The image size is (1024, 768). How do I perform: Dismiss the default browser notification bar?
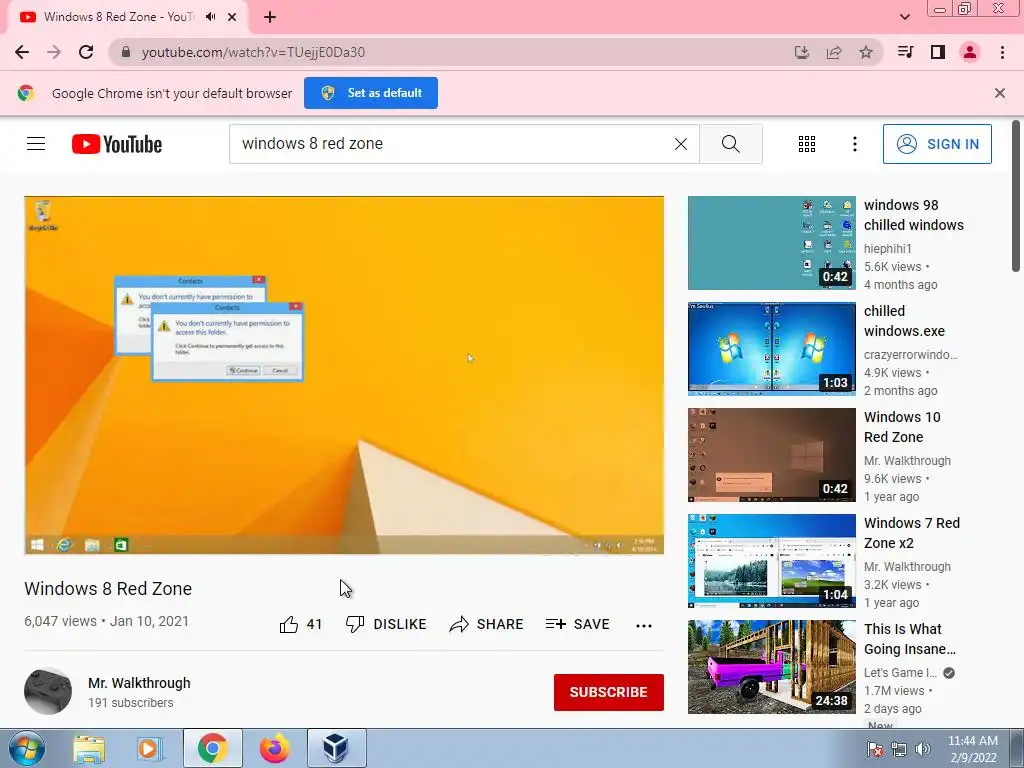tap(1000, 93)
